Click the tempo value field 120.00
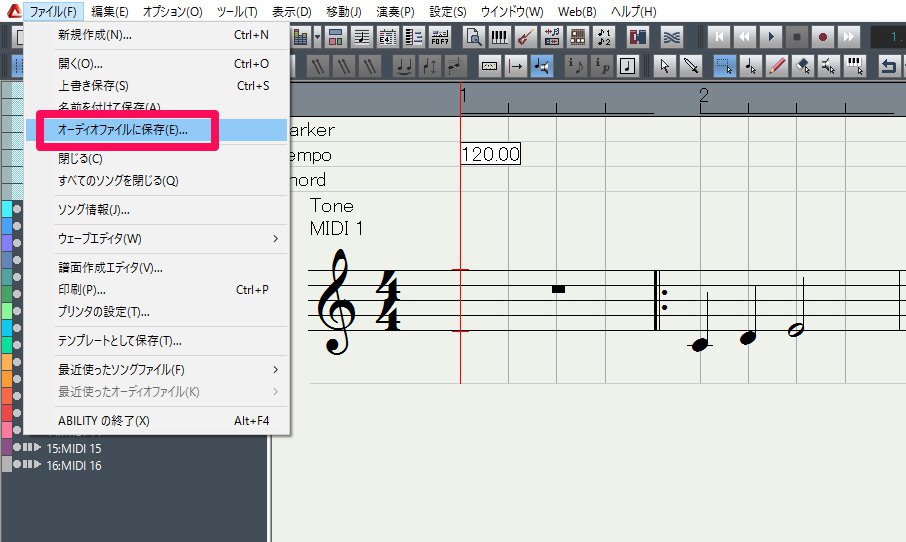 tap(490, 155)
